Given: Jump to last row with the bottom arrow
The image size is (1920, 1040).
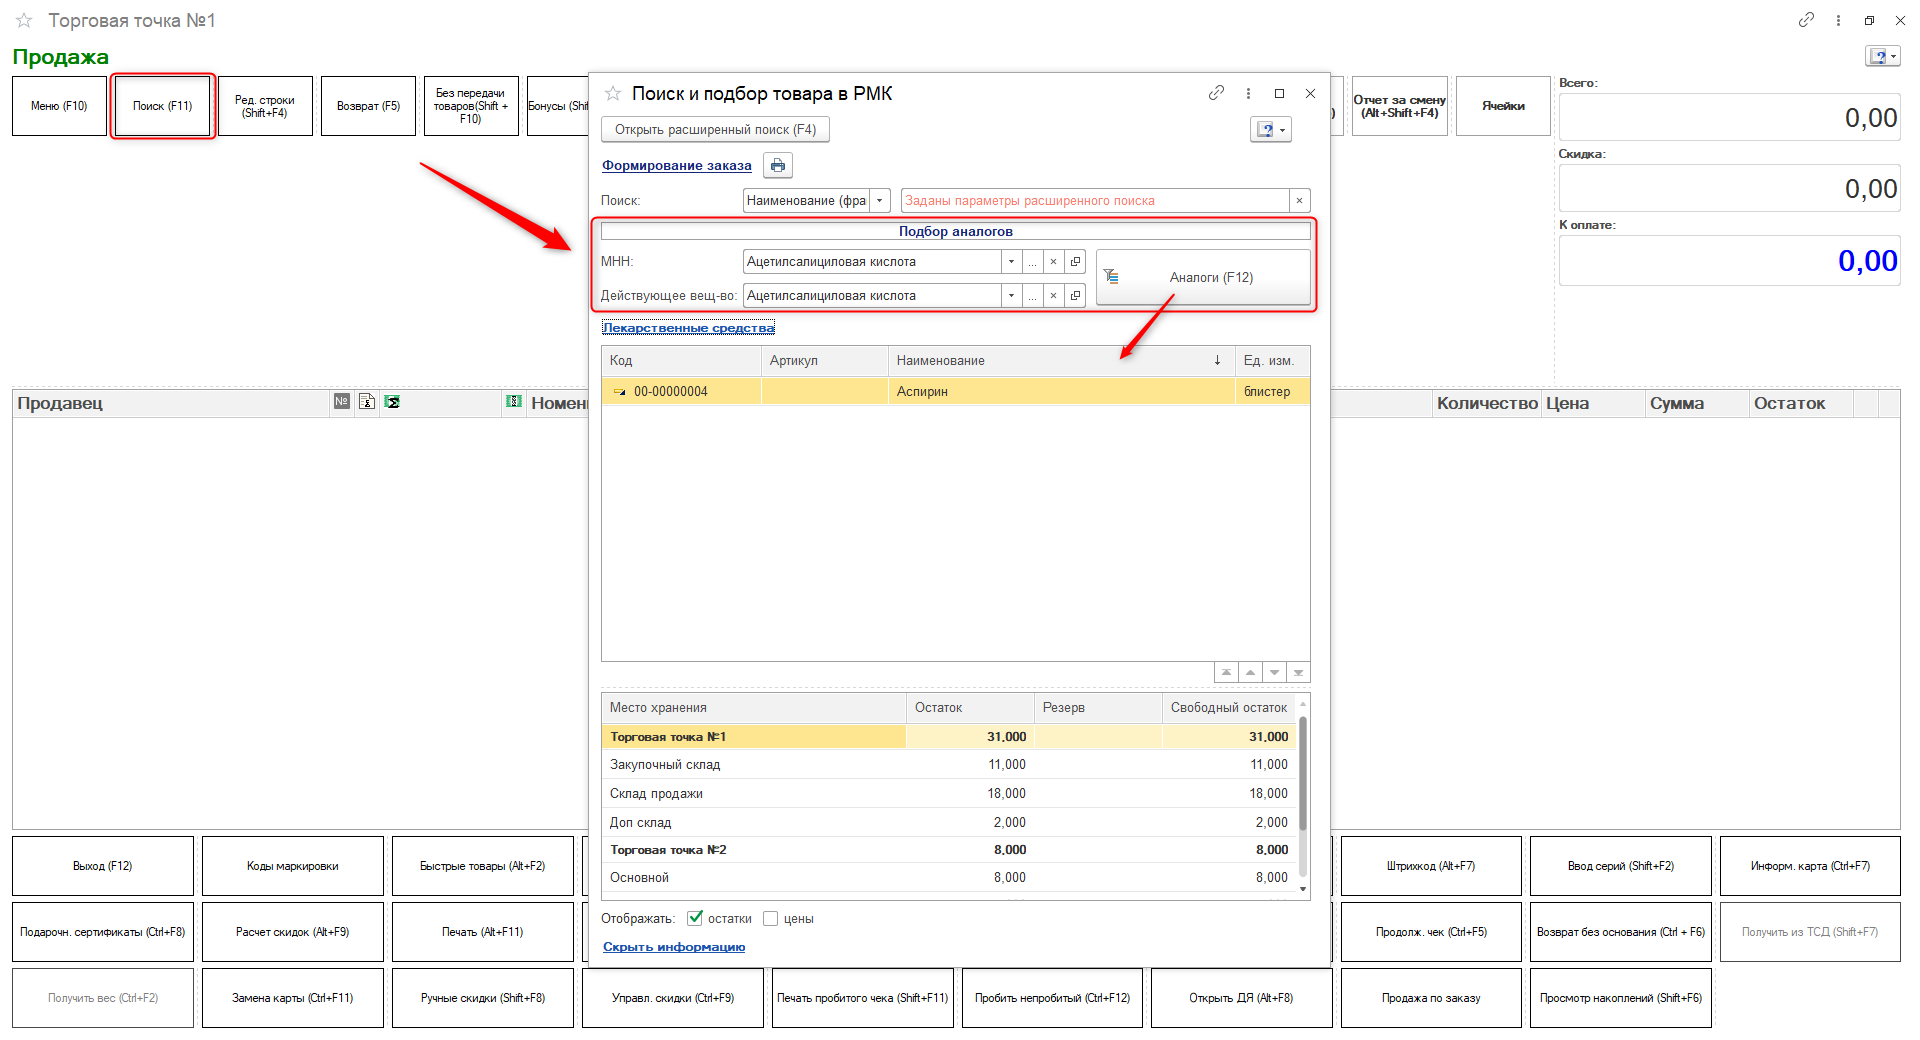Looking at the screenshot, I should pos(1298,672).
